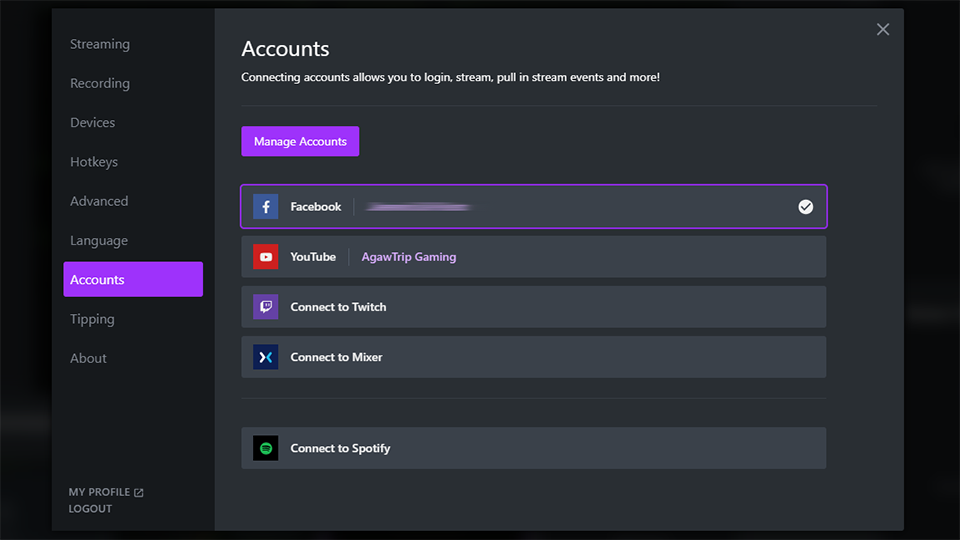The height and width of the screenshot is (540, 960).
Task: Open the Recording settings section
Action: 100,83
